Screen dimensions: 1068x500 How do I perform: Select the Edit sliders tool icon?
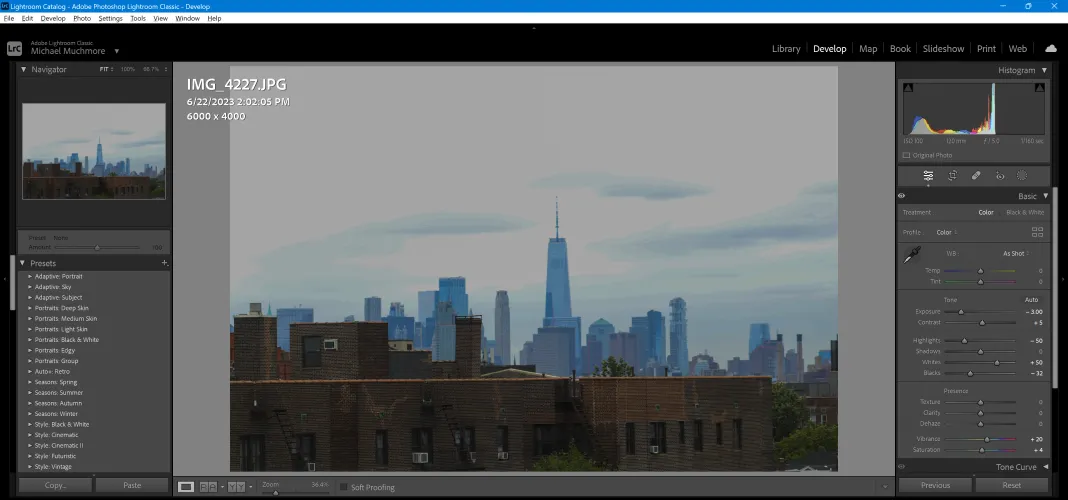[928, 176]
